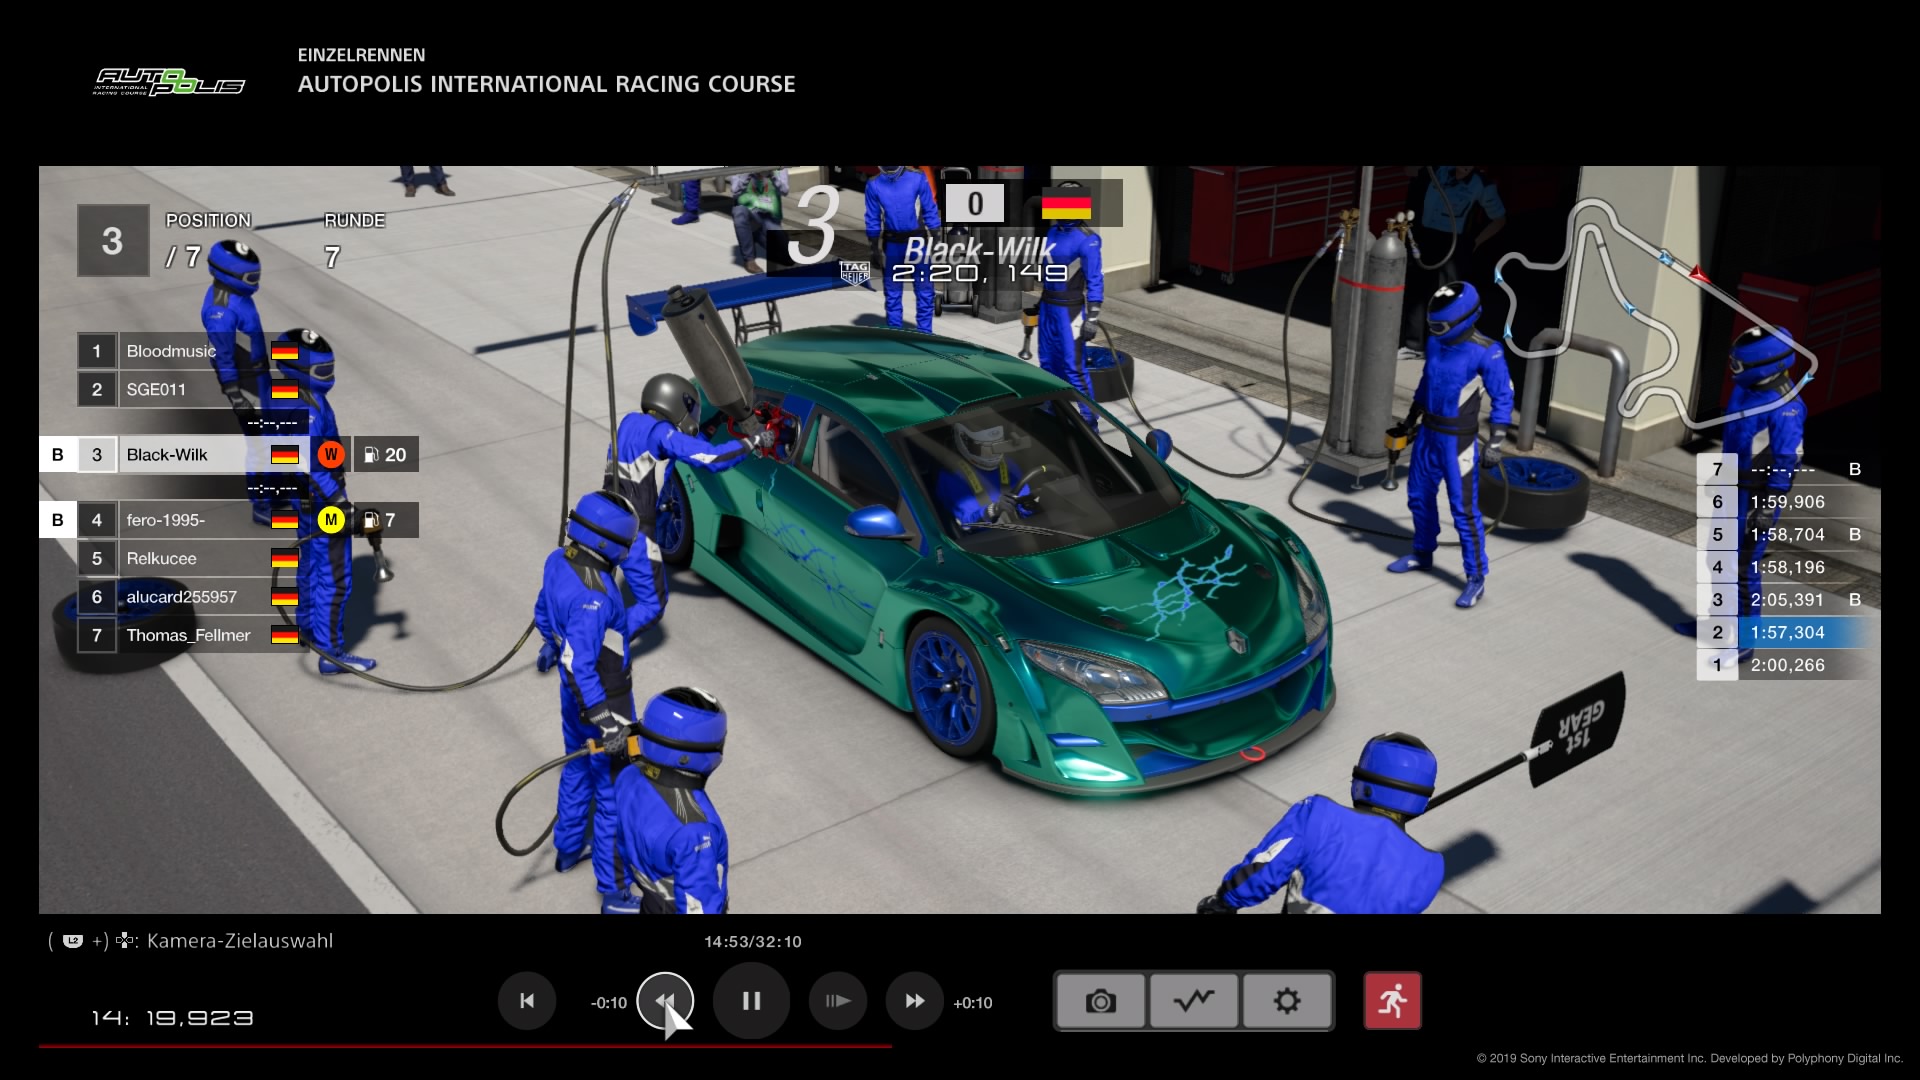Click the Autopolis track logo
Viewport: 1920px width, 1080px height.
[x=169, y=82]
